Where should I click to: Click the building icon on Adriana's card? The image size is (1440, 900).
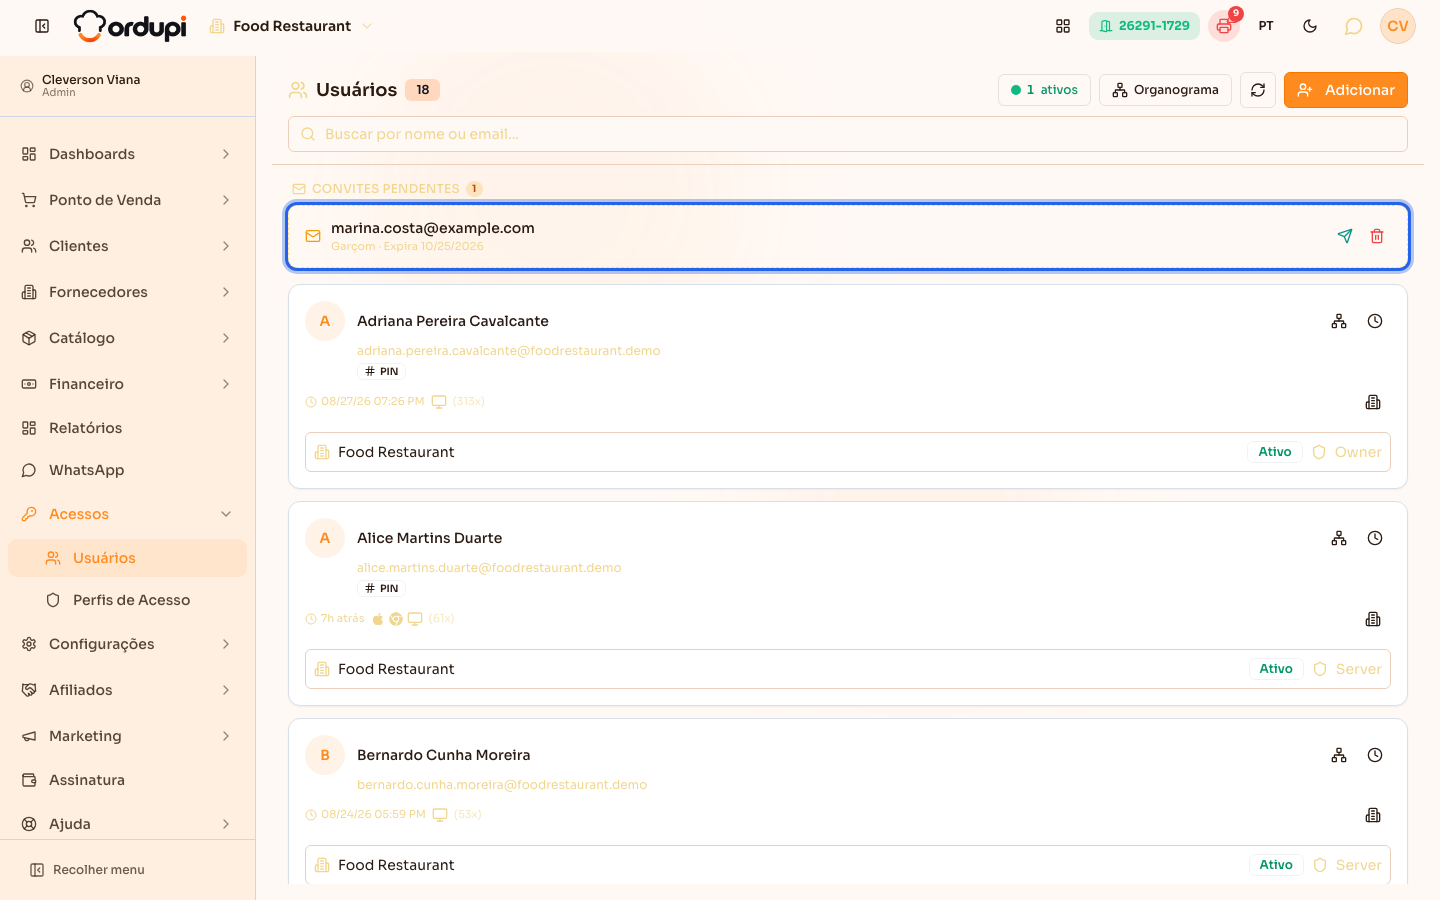(1373, 402)
